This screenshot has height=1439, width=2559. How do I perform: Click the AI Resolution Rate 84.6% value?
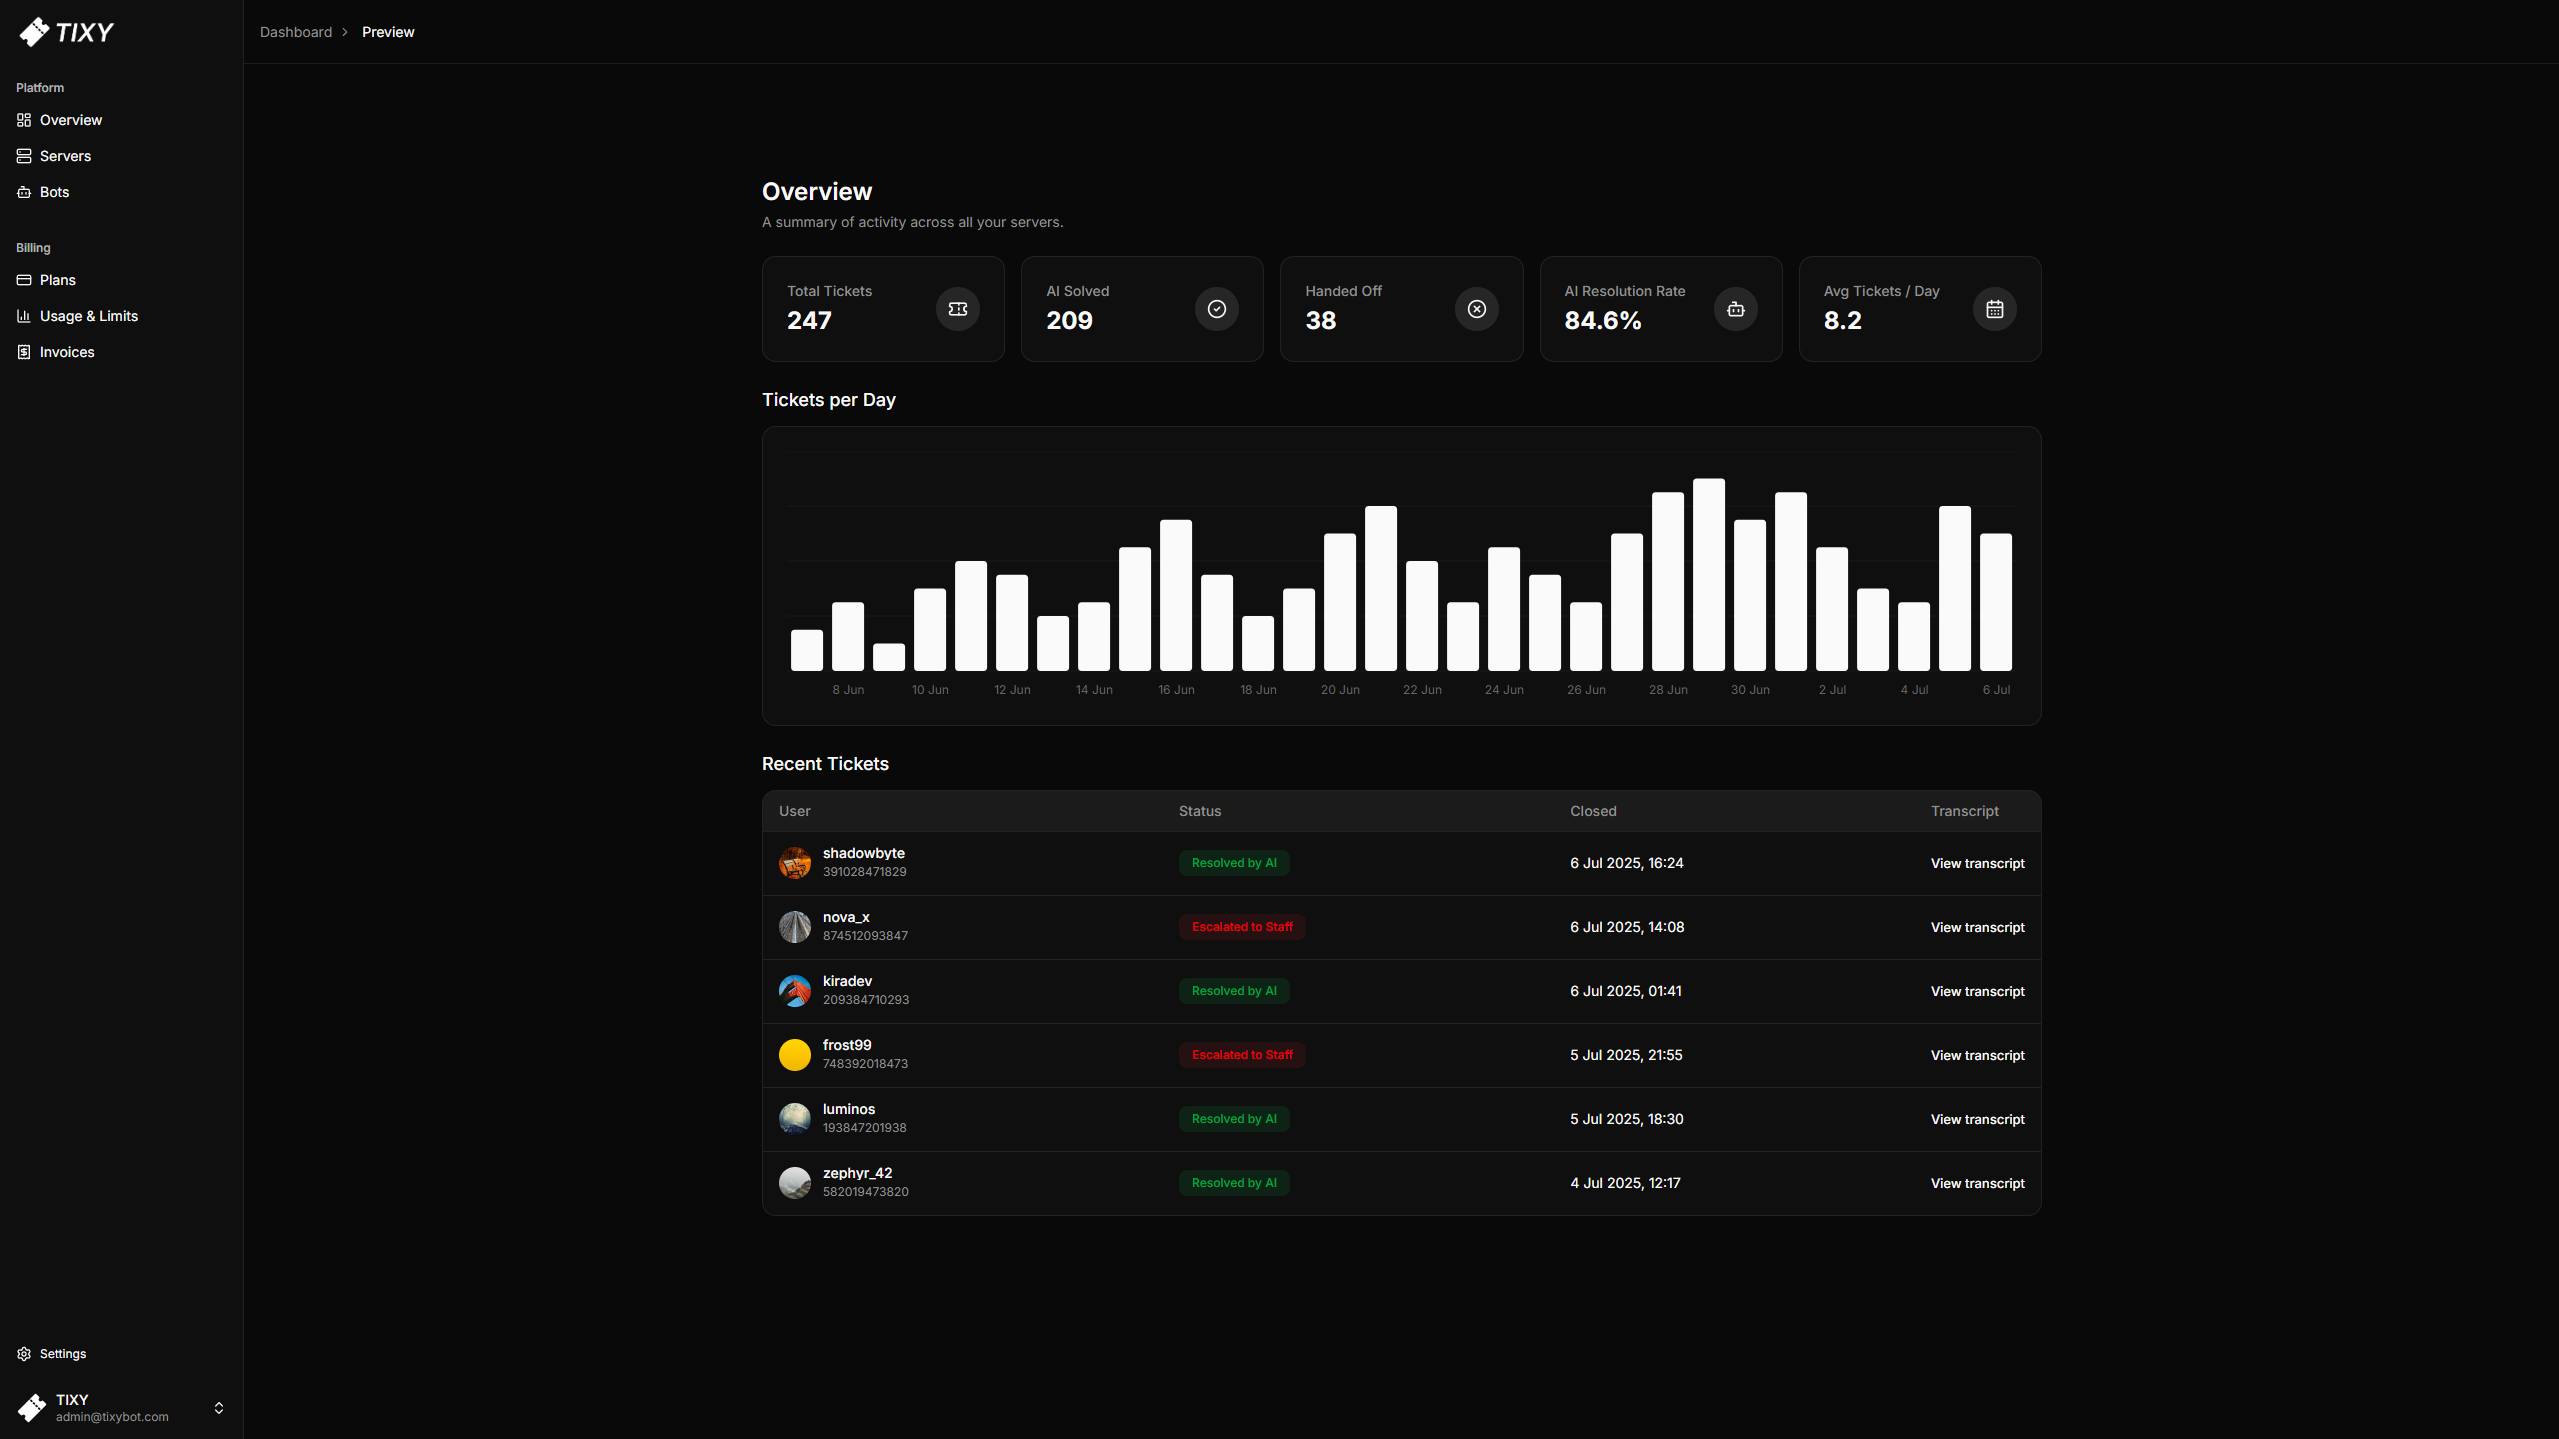1602,321
